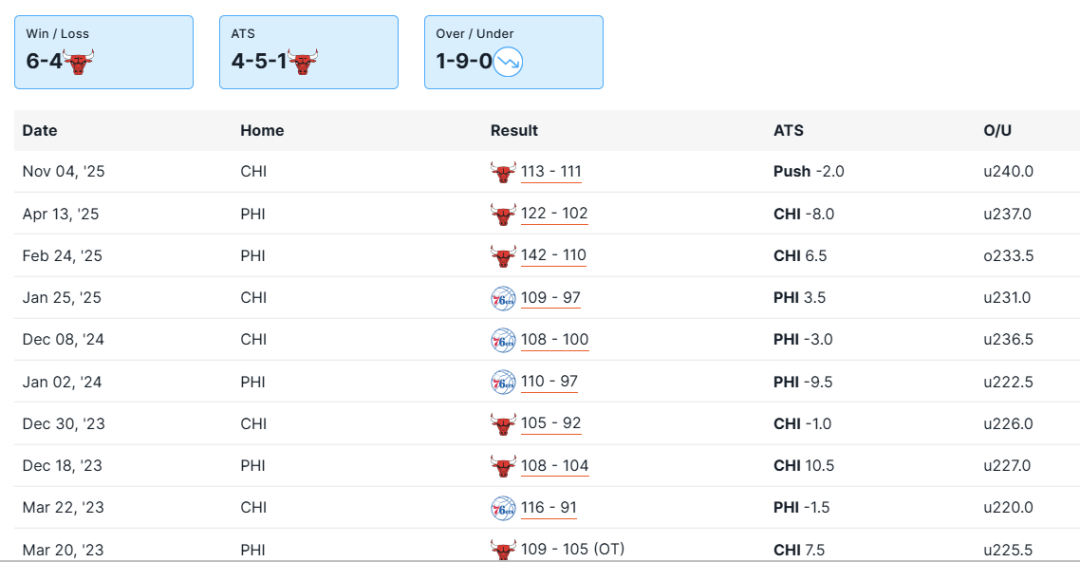
Task: Select the Over / Under summary card
Action: click(514, 52)
